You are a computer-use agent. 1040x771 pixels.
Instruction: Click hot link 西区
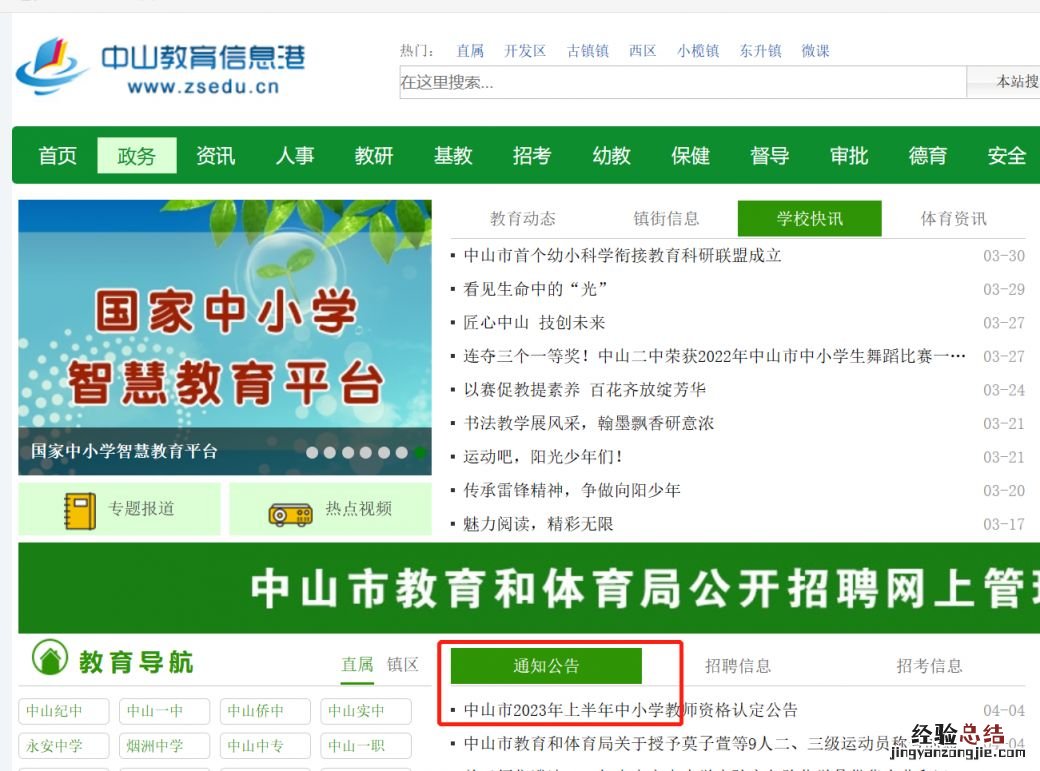[643, 51]
